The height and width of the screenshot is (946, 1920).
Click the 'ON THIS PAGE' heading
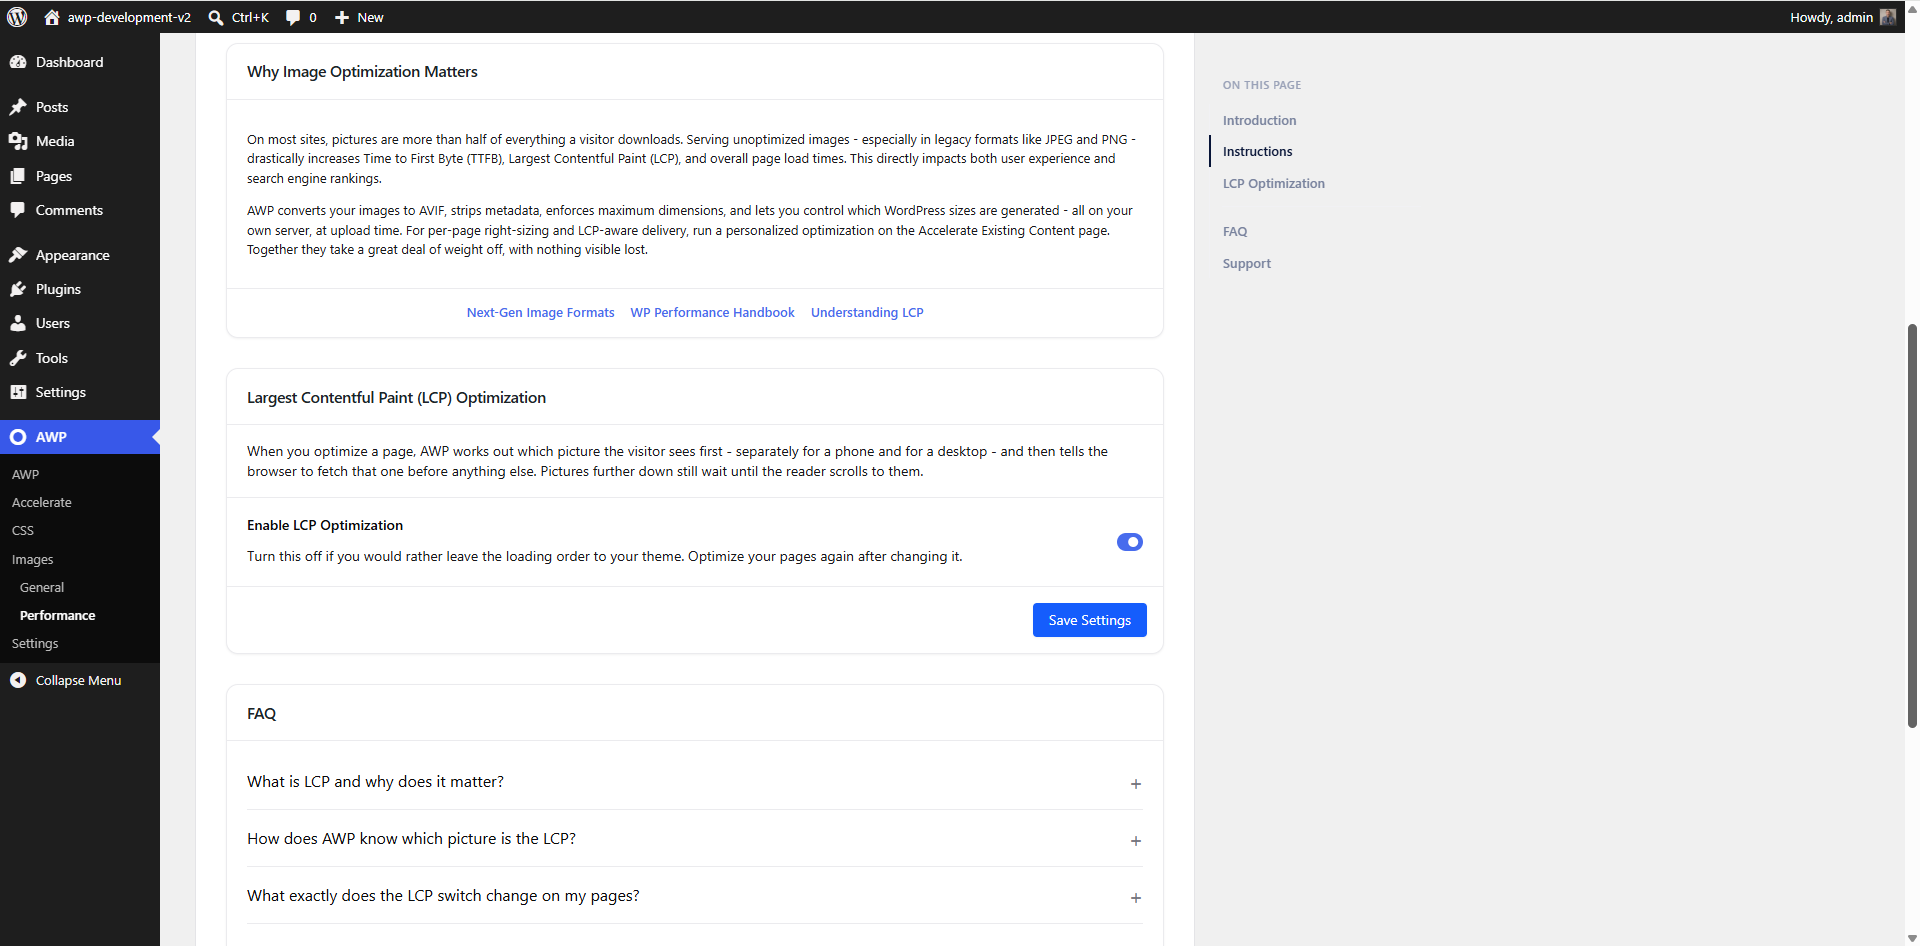click(x=1262, y=85)
